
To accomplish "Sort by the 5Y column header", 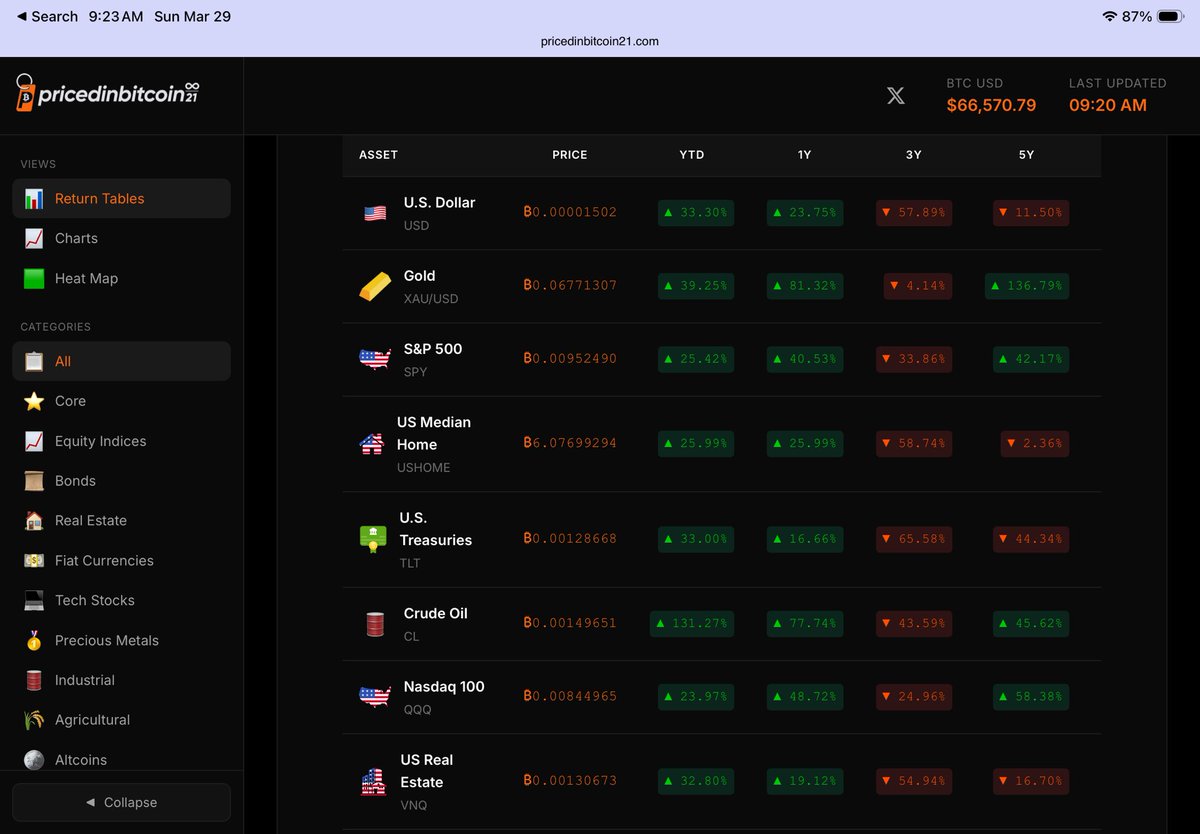I will [1026, 155].
